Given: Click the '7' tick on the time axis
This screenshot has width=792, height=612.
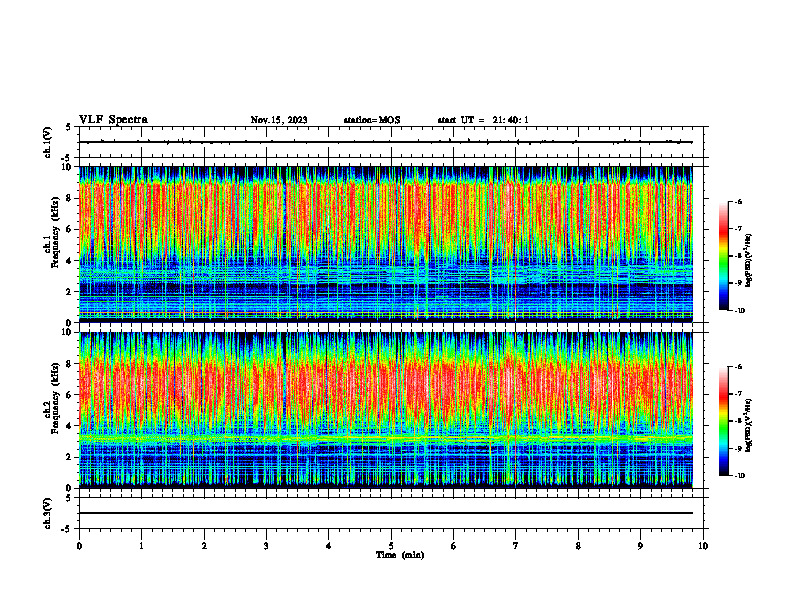Looking at the screenshot, I should (x=516, y=546).
